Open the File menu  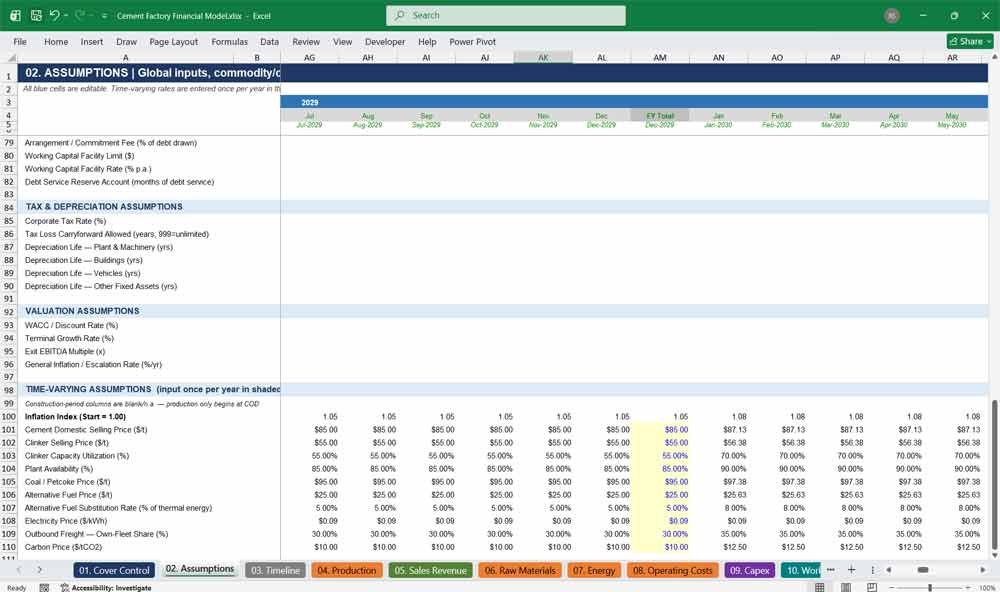[20, 41]
